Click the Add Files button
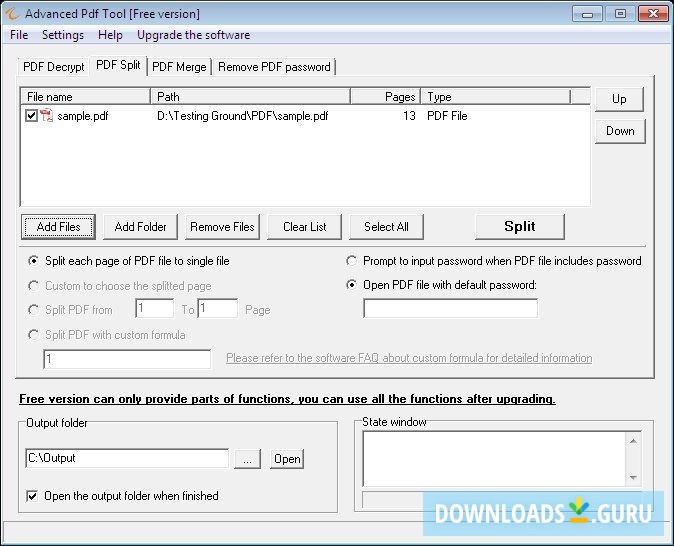 (58, 227)
